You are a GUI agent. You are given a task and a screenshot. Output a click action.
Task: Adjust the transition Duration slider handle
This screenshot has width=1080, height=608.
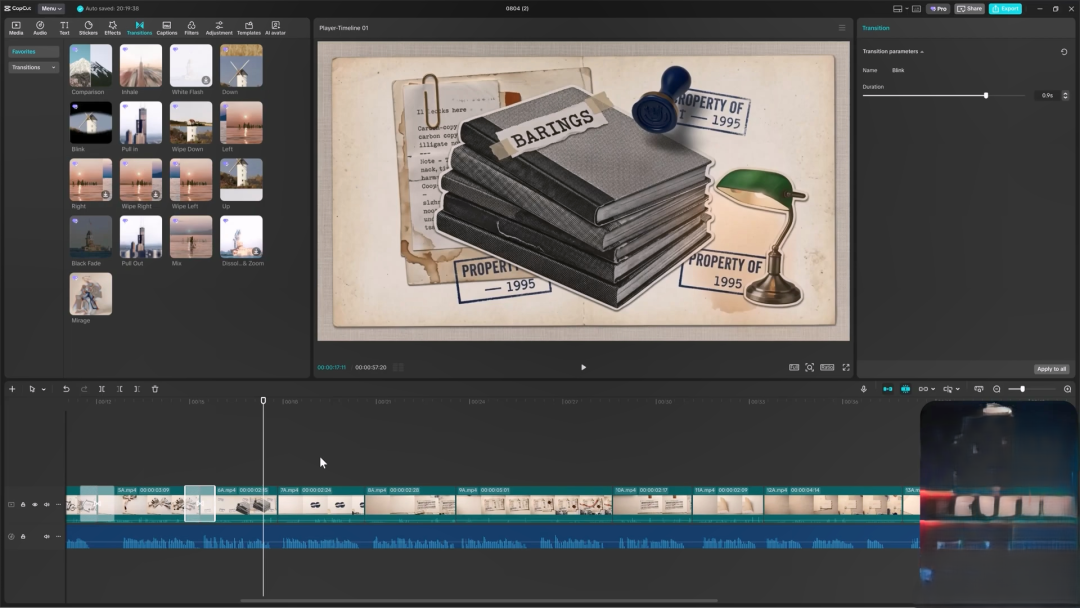point(986,96)
